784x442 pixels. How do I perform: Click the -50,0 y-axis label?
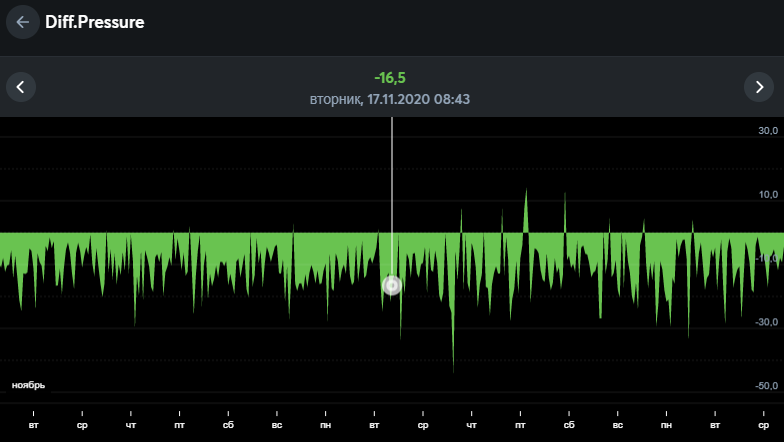[766, 386]
